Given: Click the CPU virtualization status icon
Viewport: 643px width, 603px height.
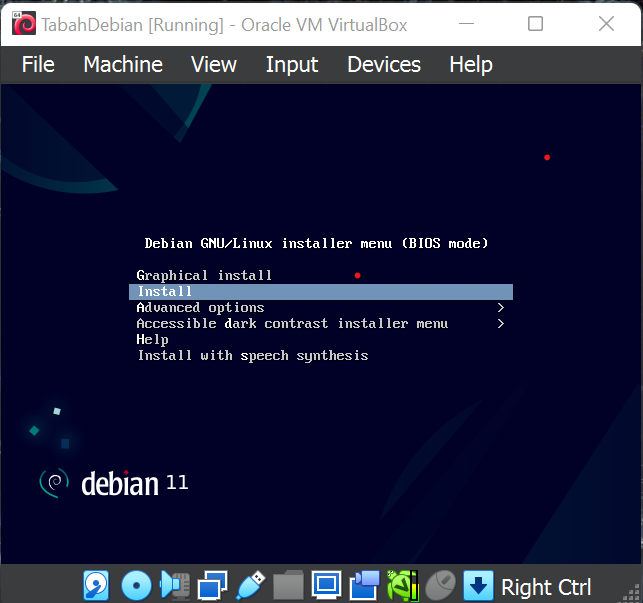Looking at the screenshot, I should (x=403, y=585).
